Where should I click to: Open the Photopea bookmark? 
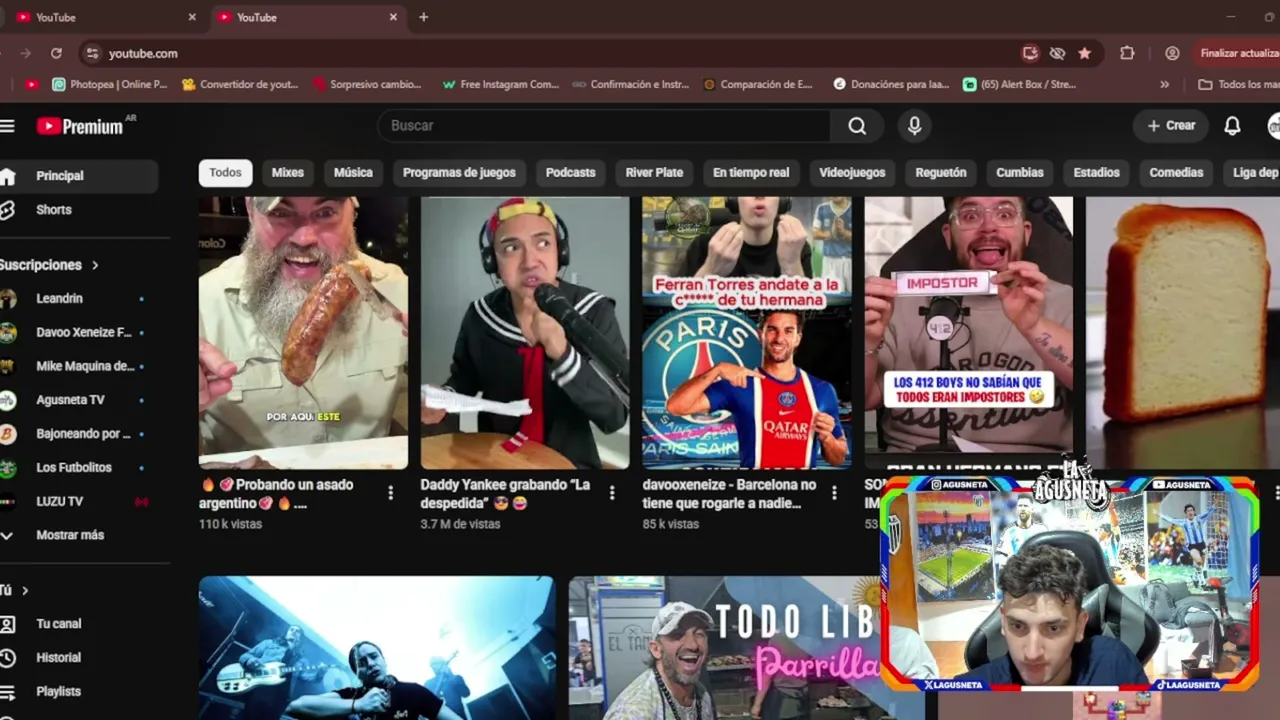110,84
